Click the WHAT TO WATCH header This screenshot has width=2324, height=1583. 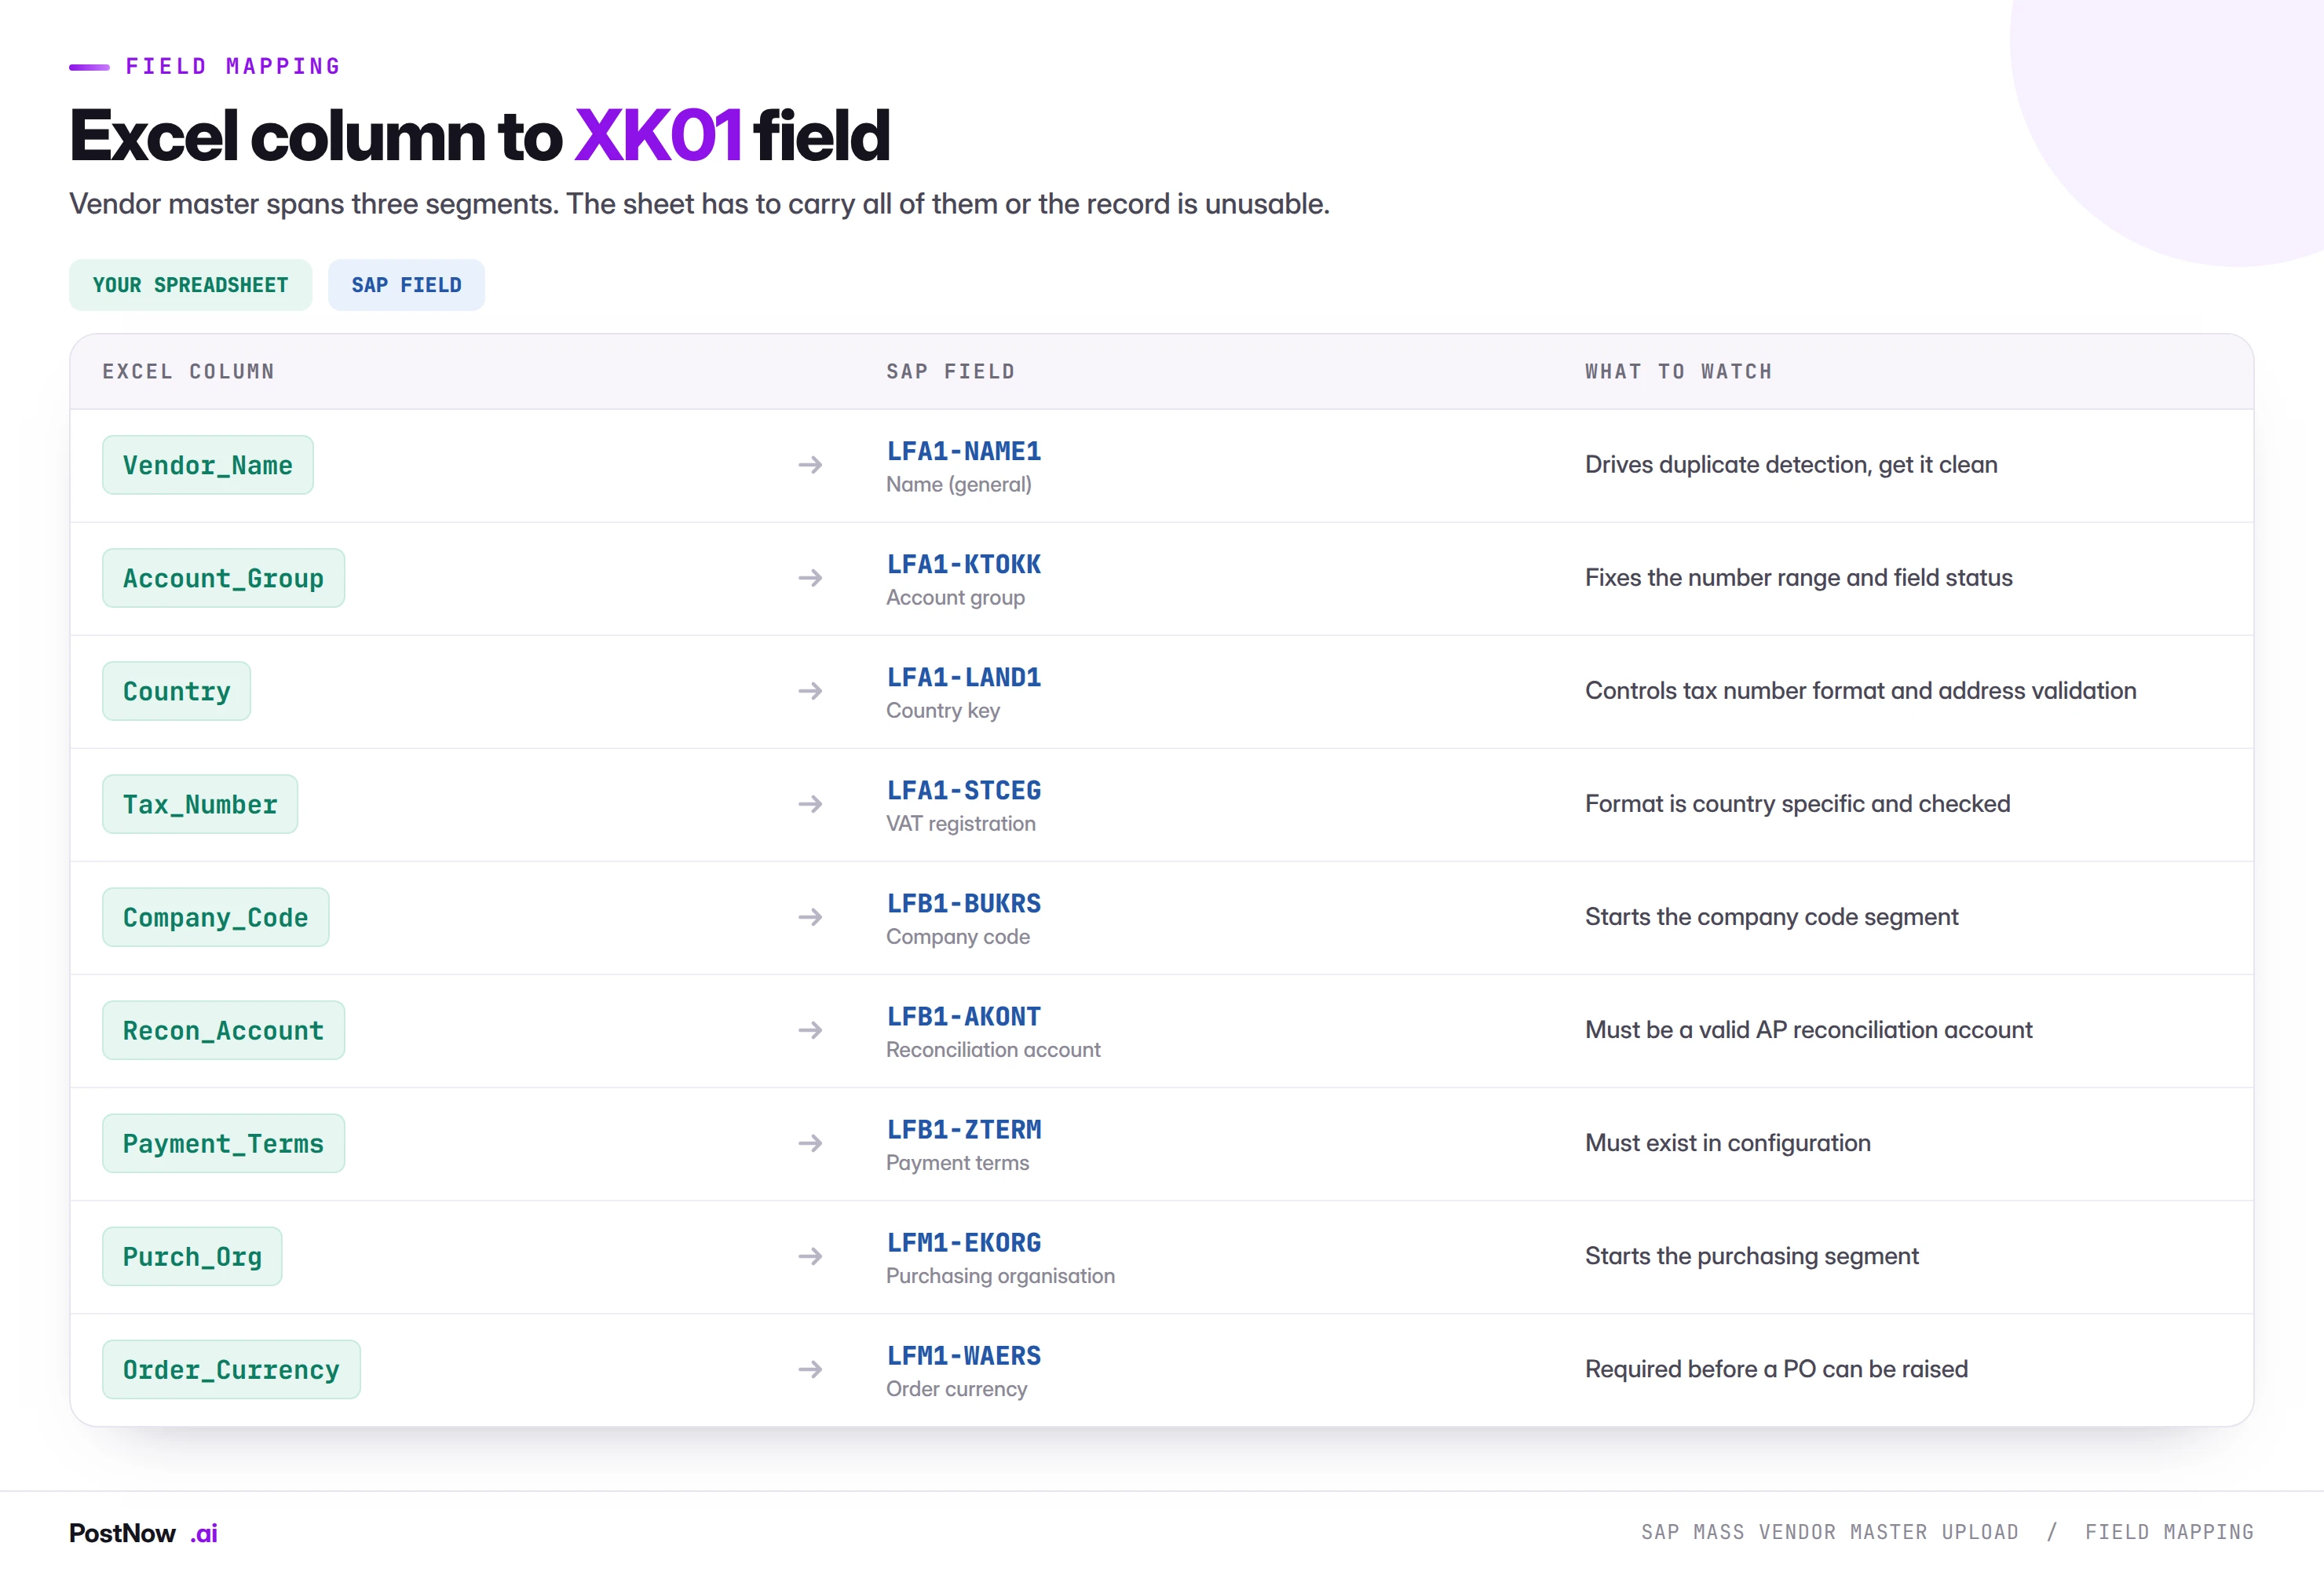[1678, 372]
